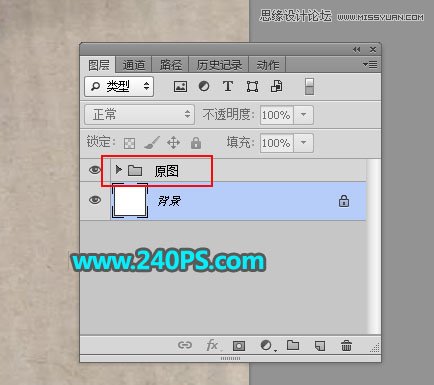Filter layers by text type

(228, 86)
